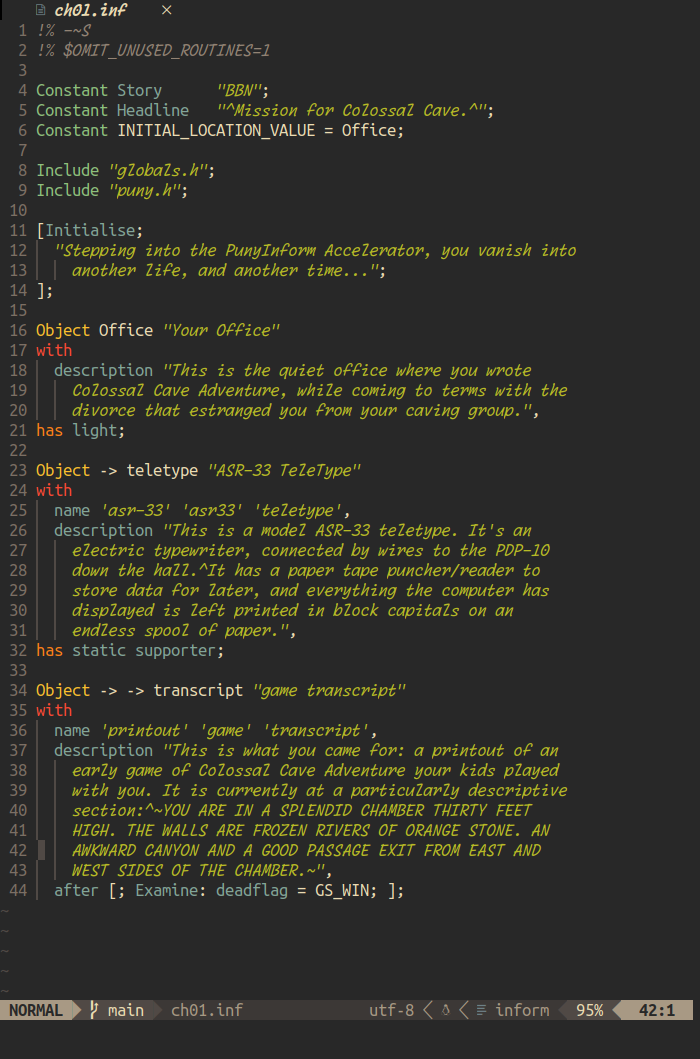Click the word description on line 18
Image resolution: width=700 pixels, height=1059 pixels.
[x=103, y=370]
